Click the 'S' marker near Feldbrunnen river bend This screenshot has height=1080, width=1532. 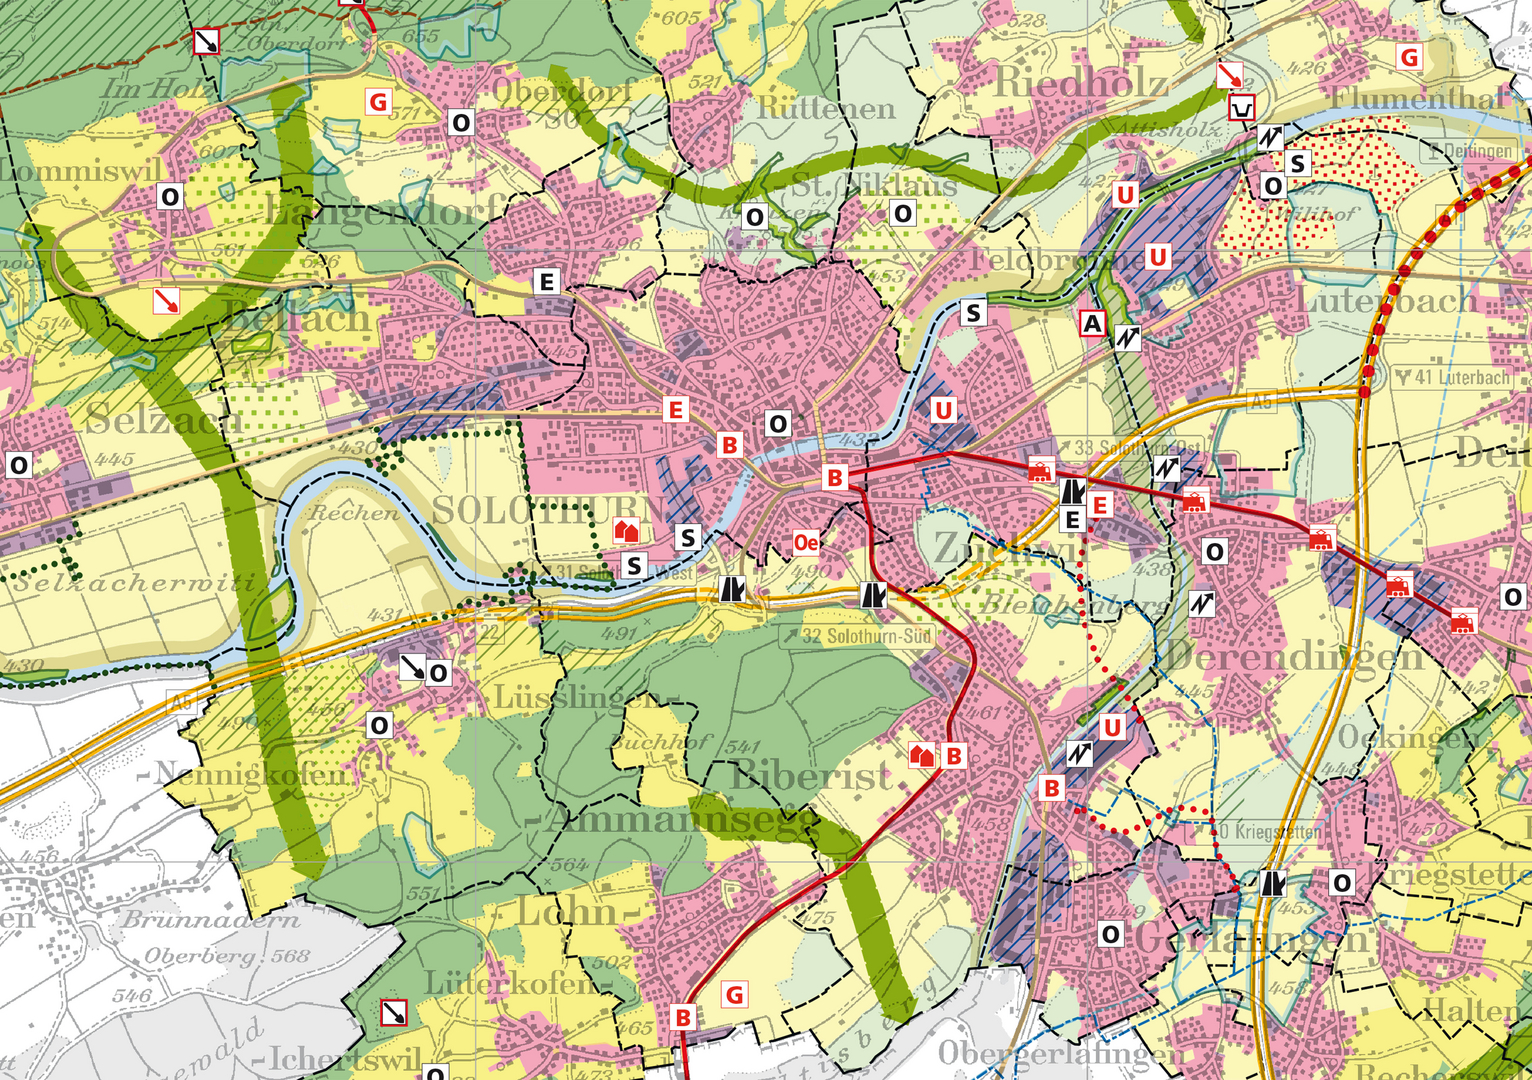973,313
